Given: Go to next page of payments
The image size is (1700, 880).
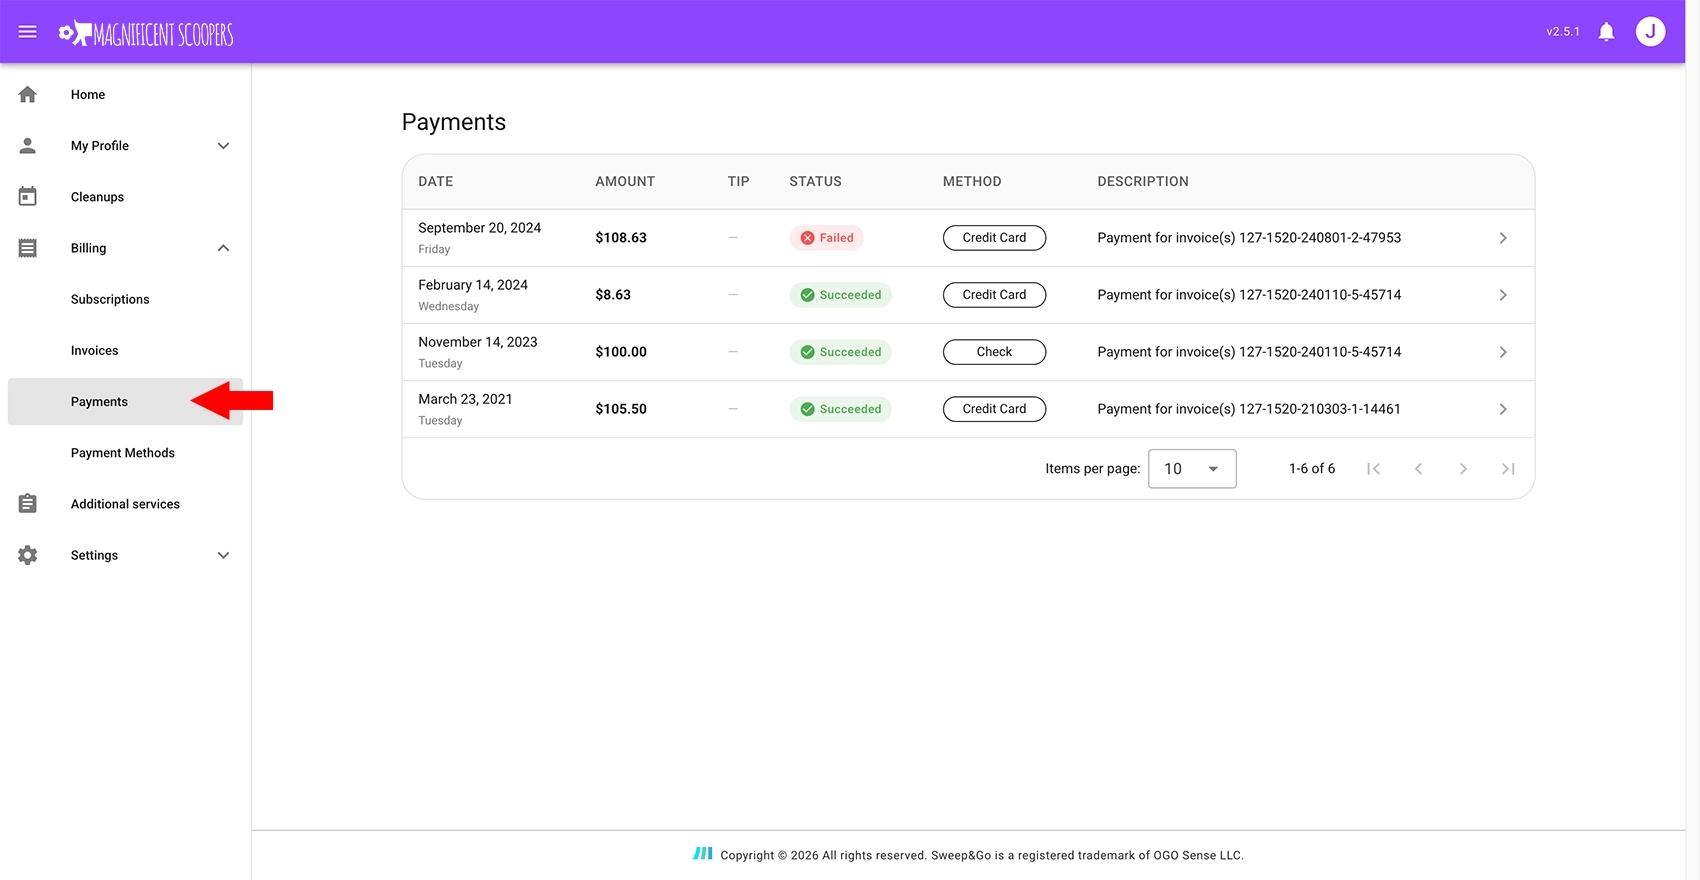Looking at the screenshot, I should tap(1463, 469).
